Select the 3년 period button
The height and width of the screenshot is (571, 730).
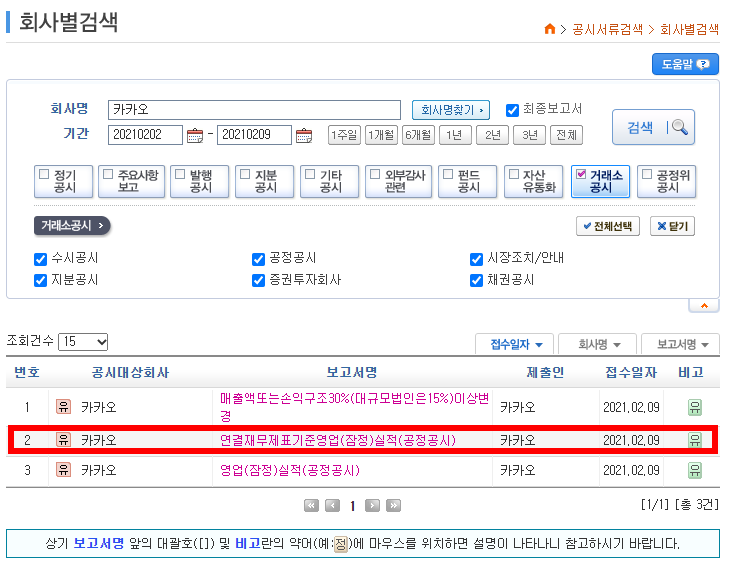[530, 135]
